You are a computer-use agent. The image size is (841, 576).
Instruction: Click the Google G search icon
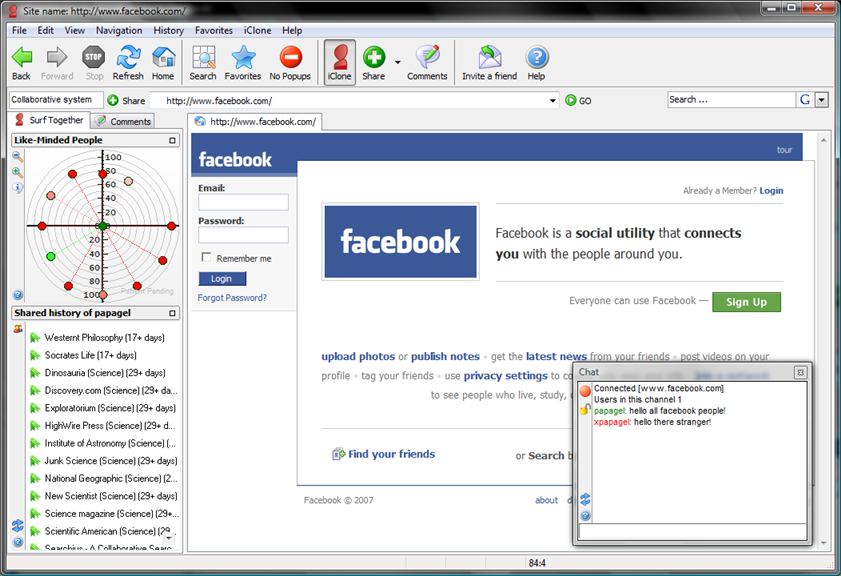coord(805,100)
